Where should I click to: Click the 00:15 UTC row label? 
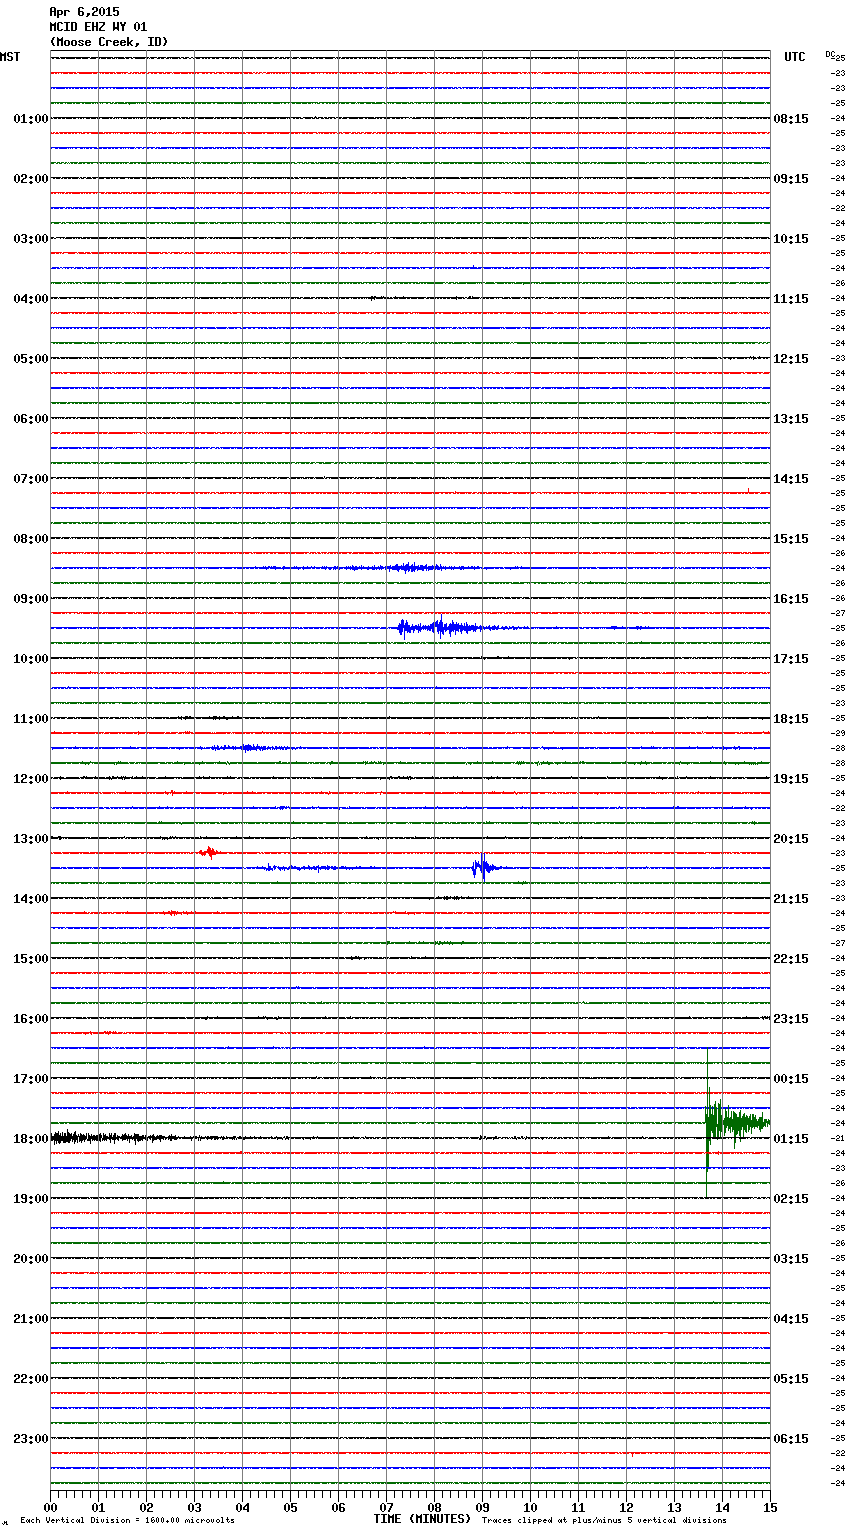791,1079
